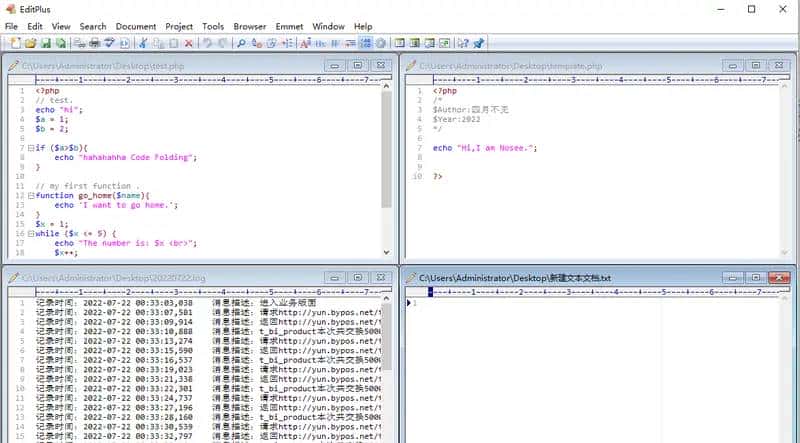Open the Browser menu
800x443 pixels.
tap(249, 27)
